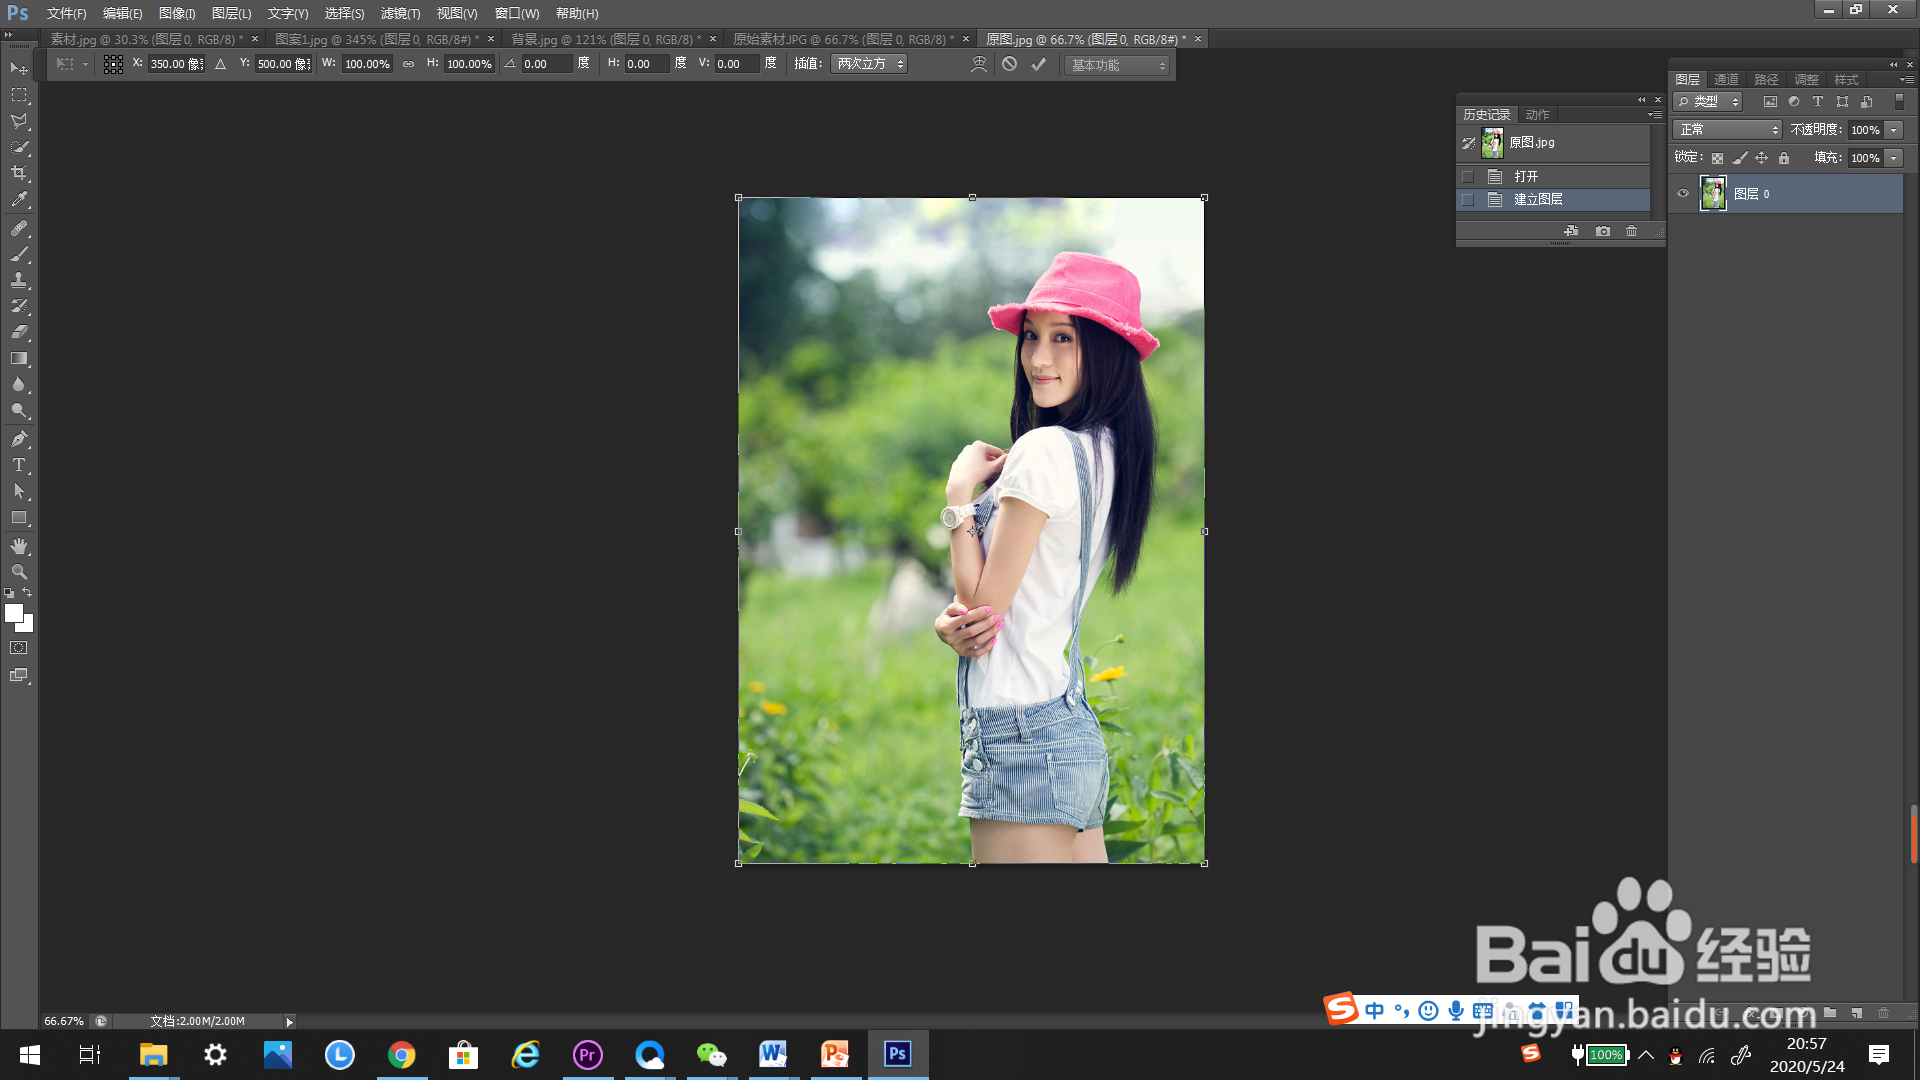Click the X position input field
The height and width of the screenshot is (1080, 1920).
[175, 64]
